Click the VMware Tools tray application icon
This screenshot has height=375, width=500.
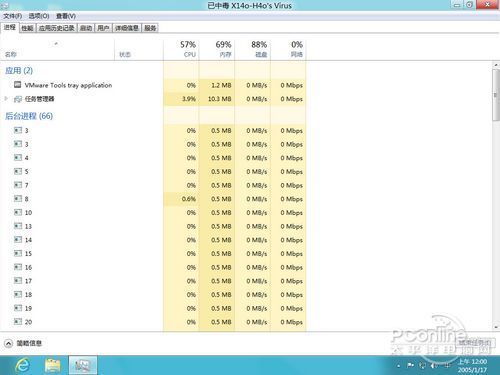pos(18,85)
